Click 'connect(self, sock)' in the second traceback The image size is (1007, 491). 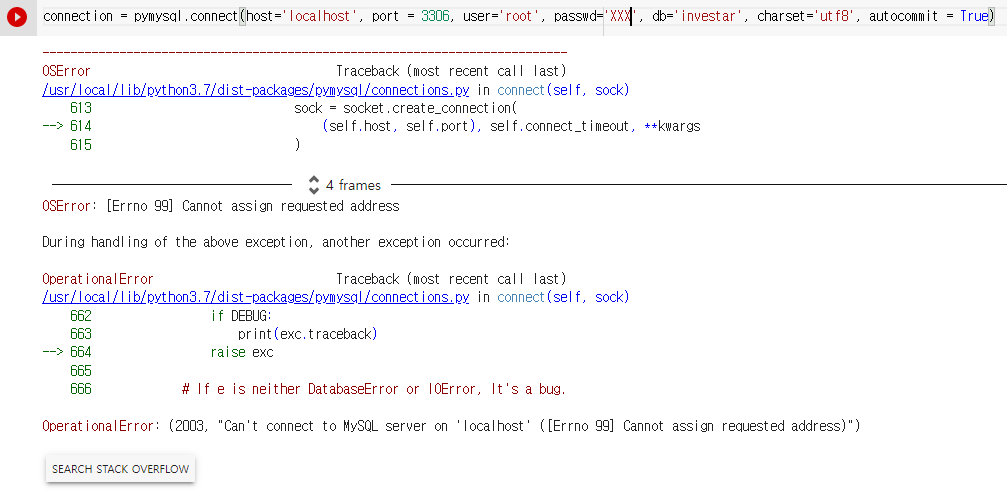[563, 297]
